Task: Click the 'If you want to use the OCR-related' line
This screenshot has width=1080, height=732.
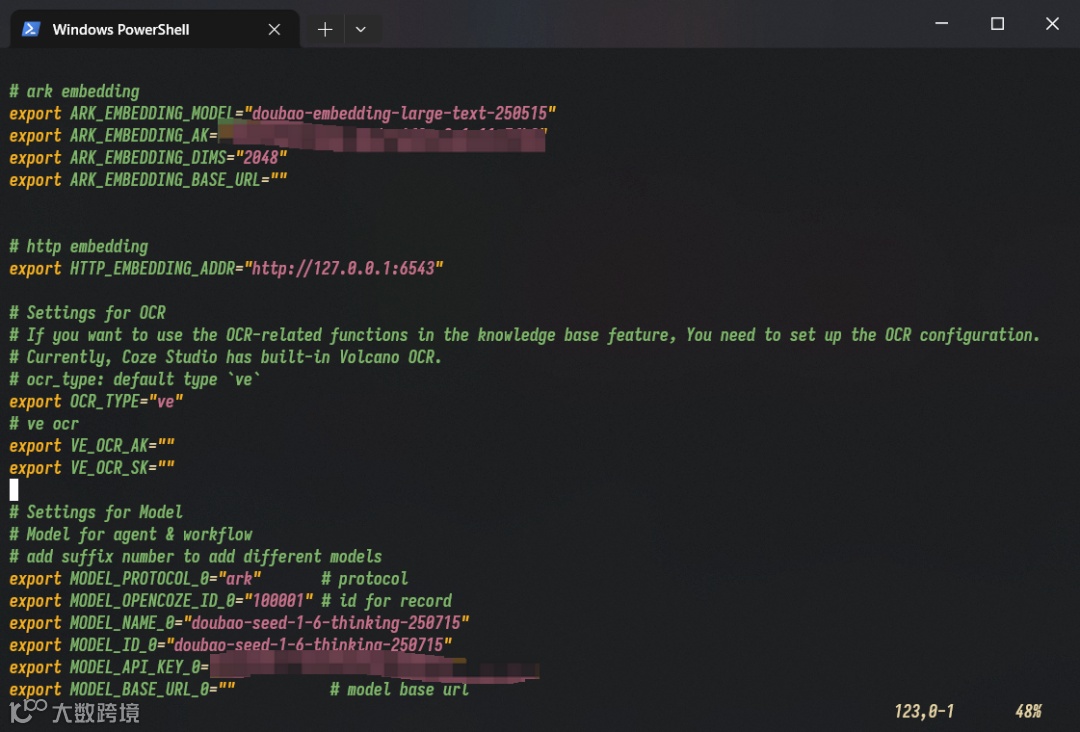Action: [x=524, y=335]
